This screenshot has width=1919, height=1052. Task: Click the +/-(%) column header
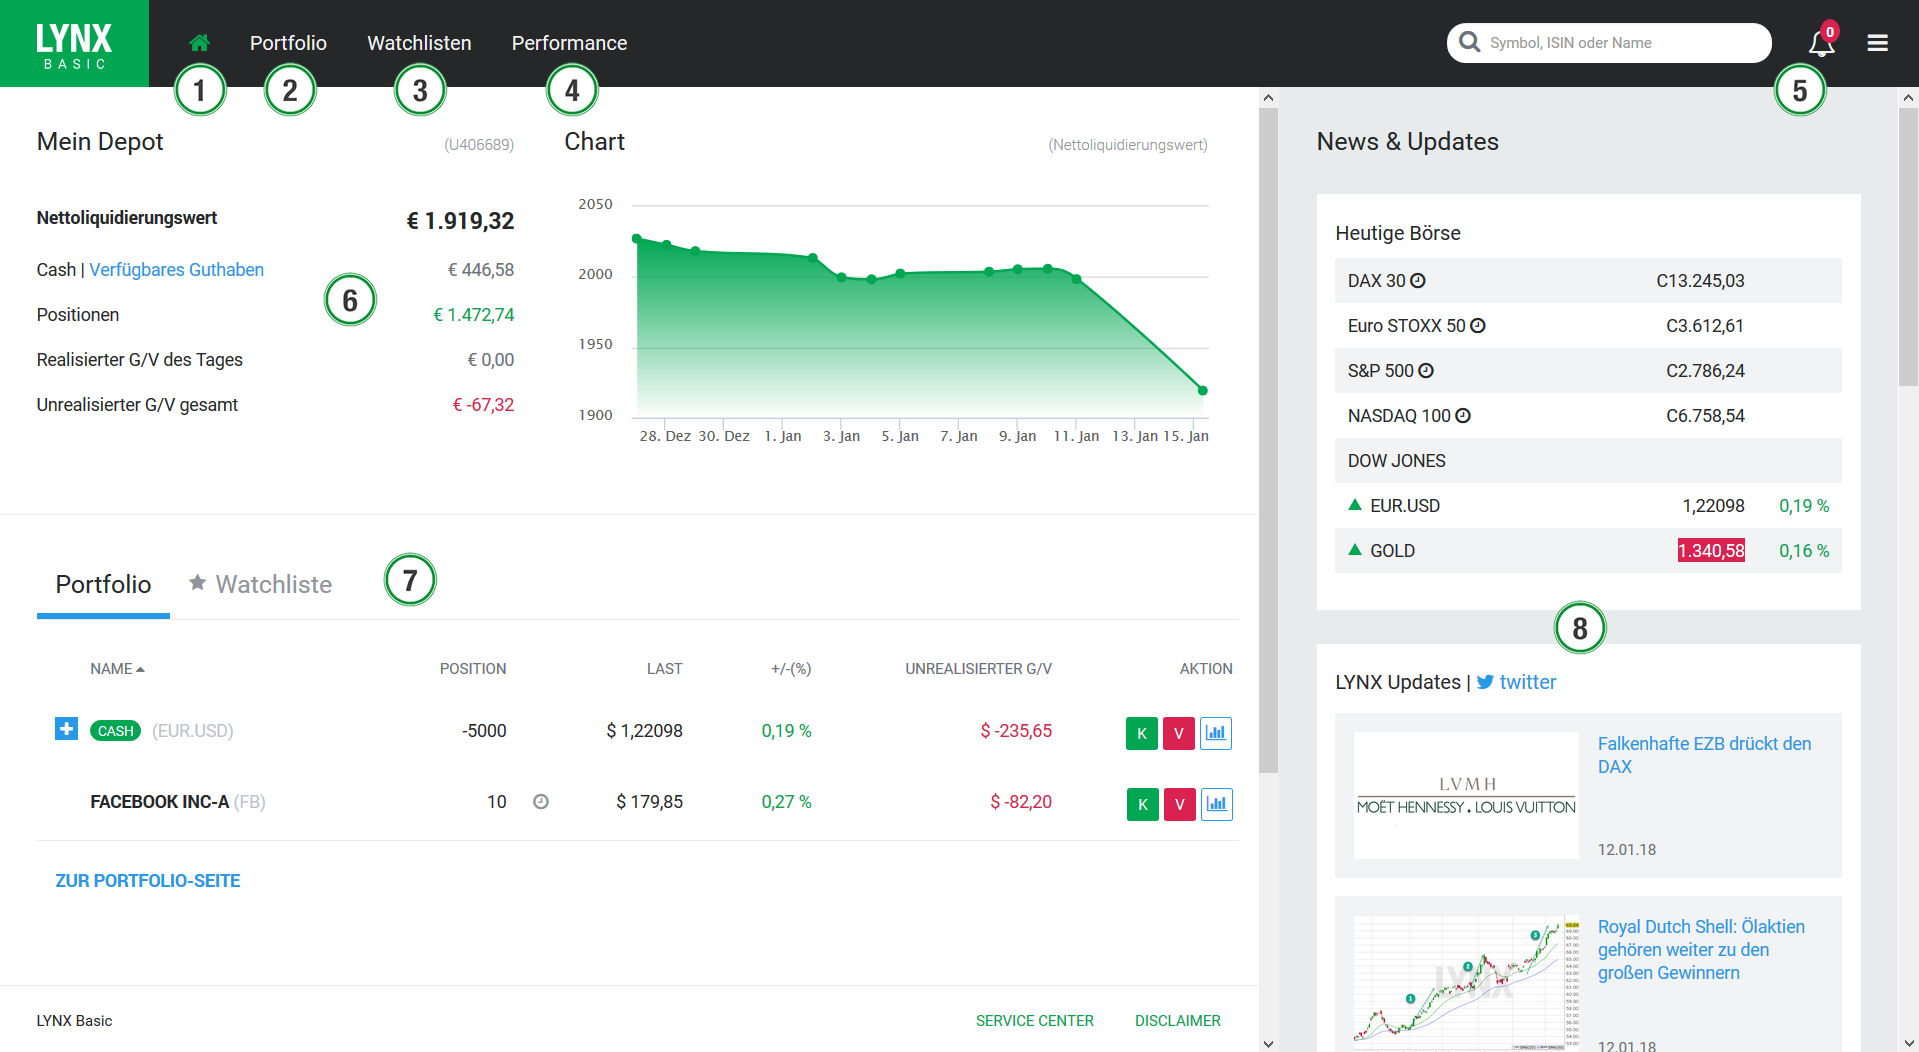(x=791, y=669)
